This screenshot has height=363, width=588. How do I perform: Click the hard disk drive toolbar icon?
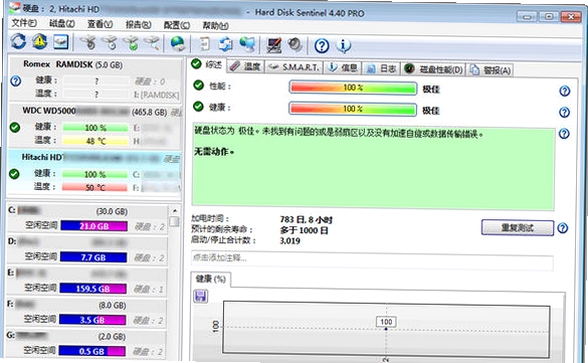tap(60, 42)
